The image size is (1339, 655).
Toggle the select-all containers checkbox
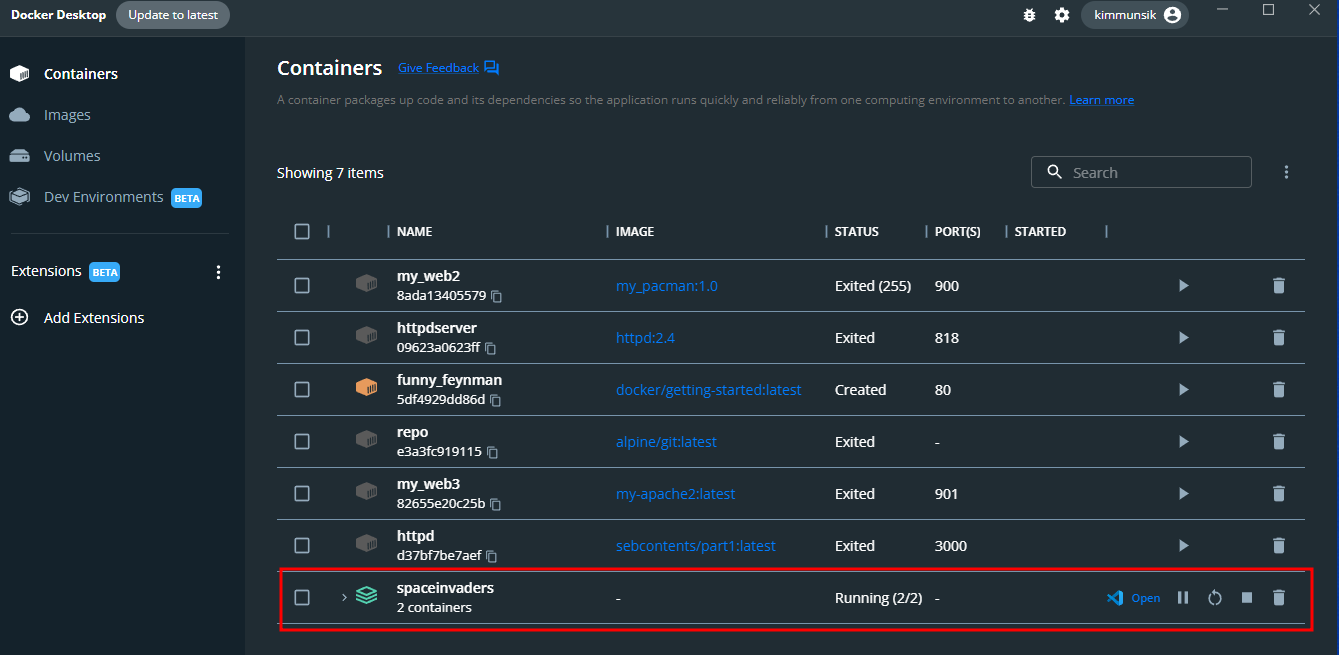coord(302,231)
